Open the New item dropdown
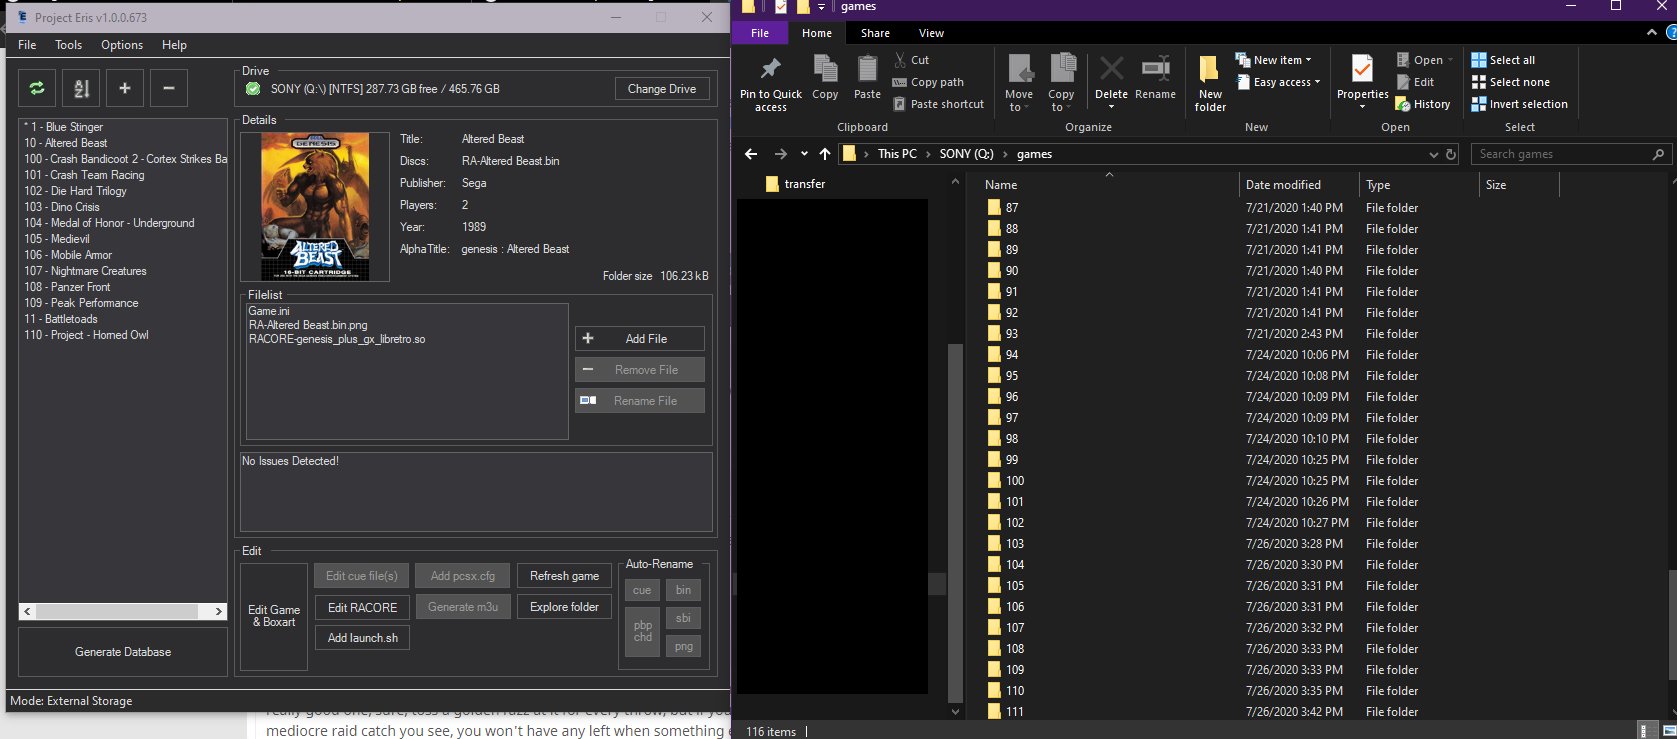1677x739 pixels. (1273, 60)
